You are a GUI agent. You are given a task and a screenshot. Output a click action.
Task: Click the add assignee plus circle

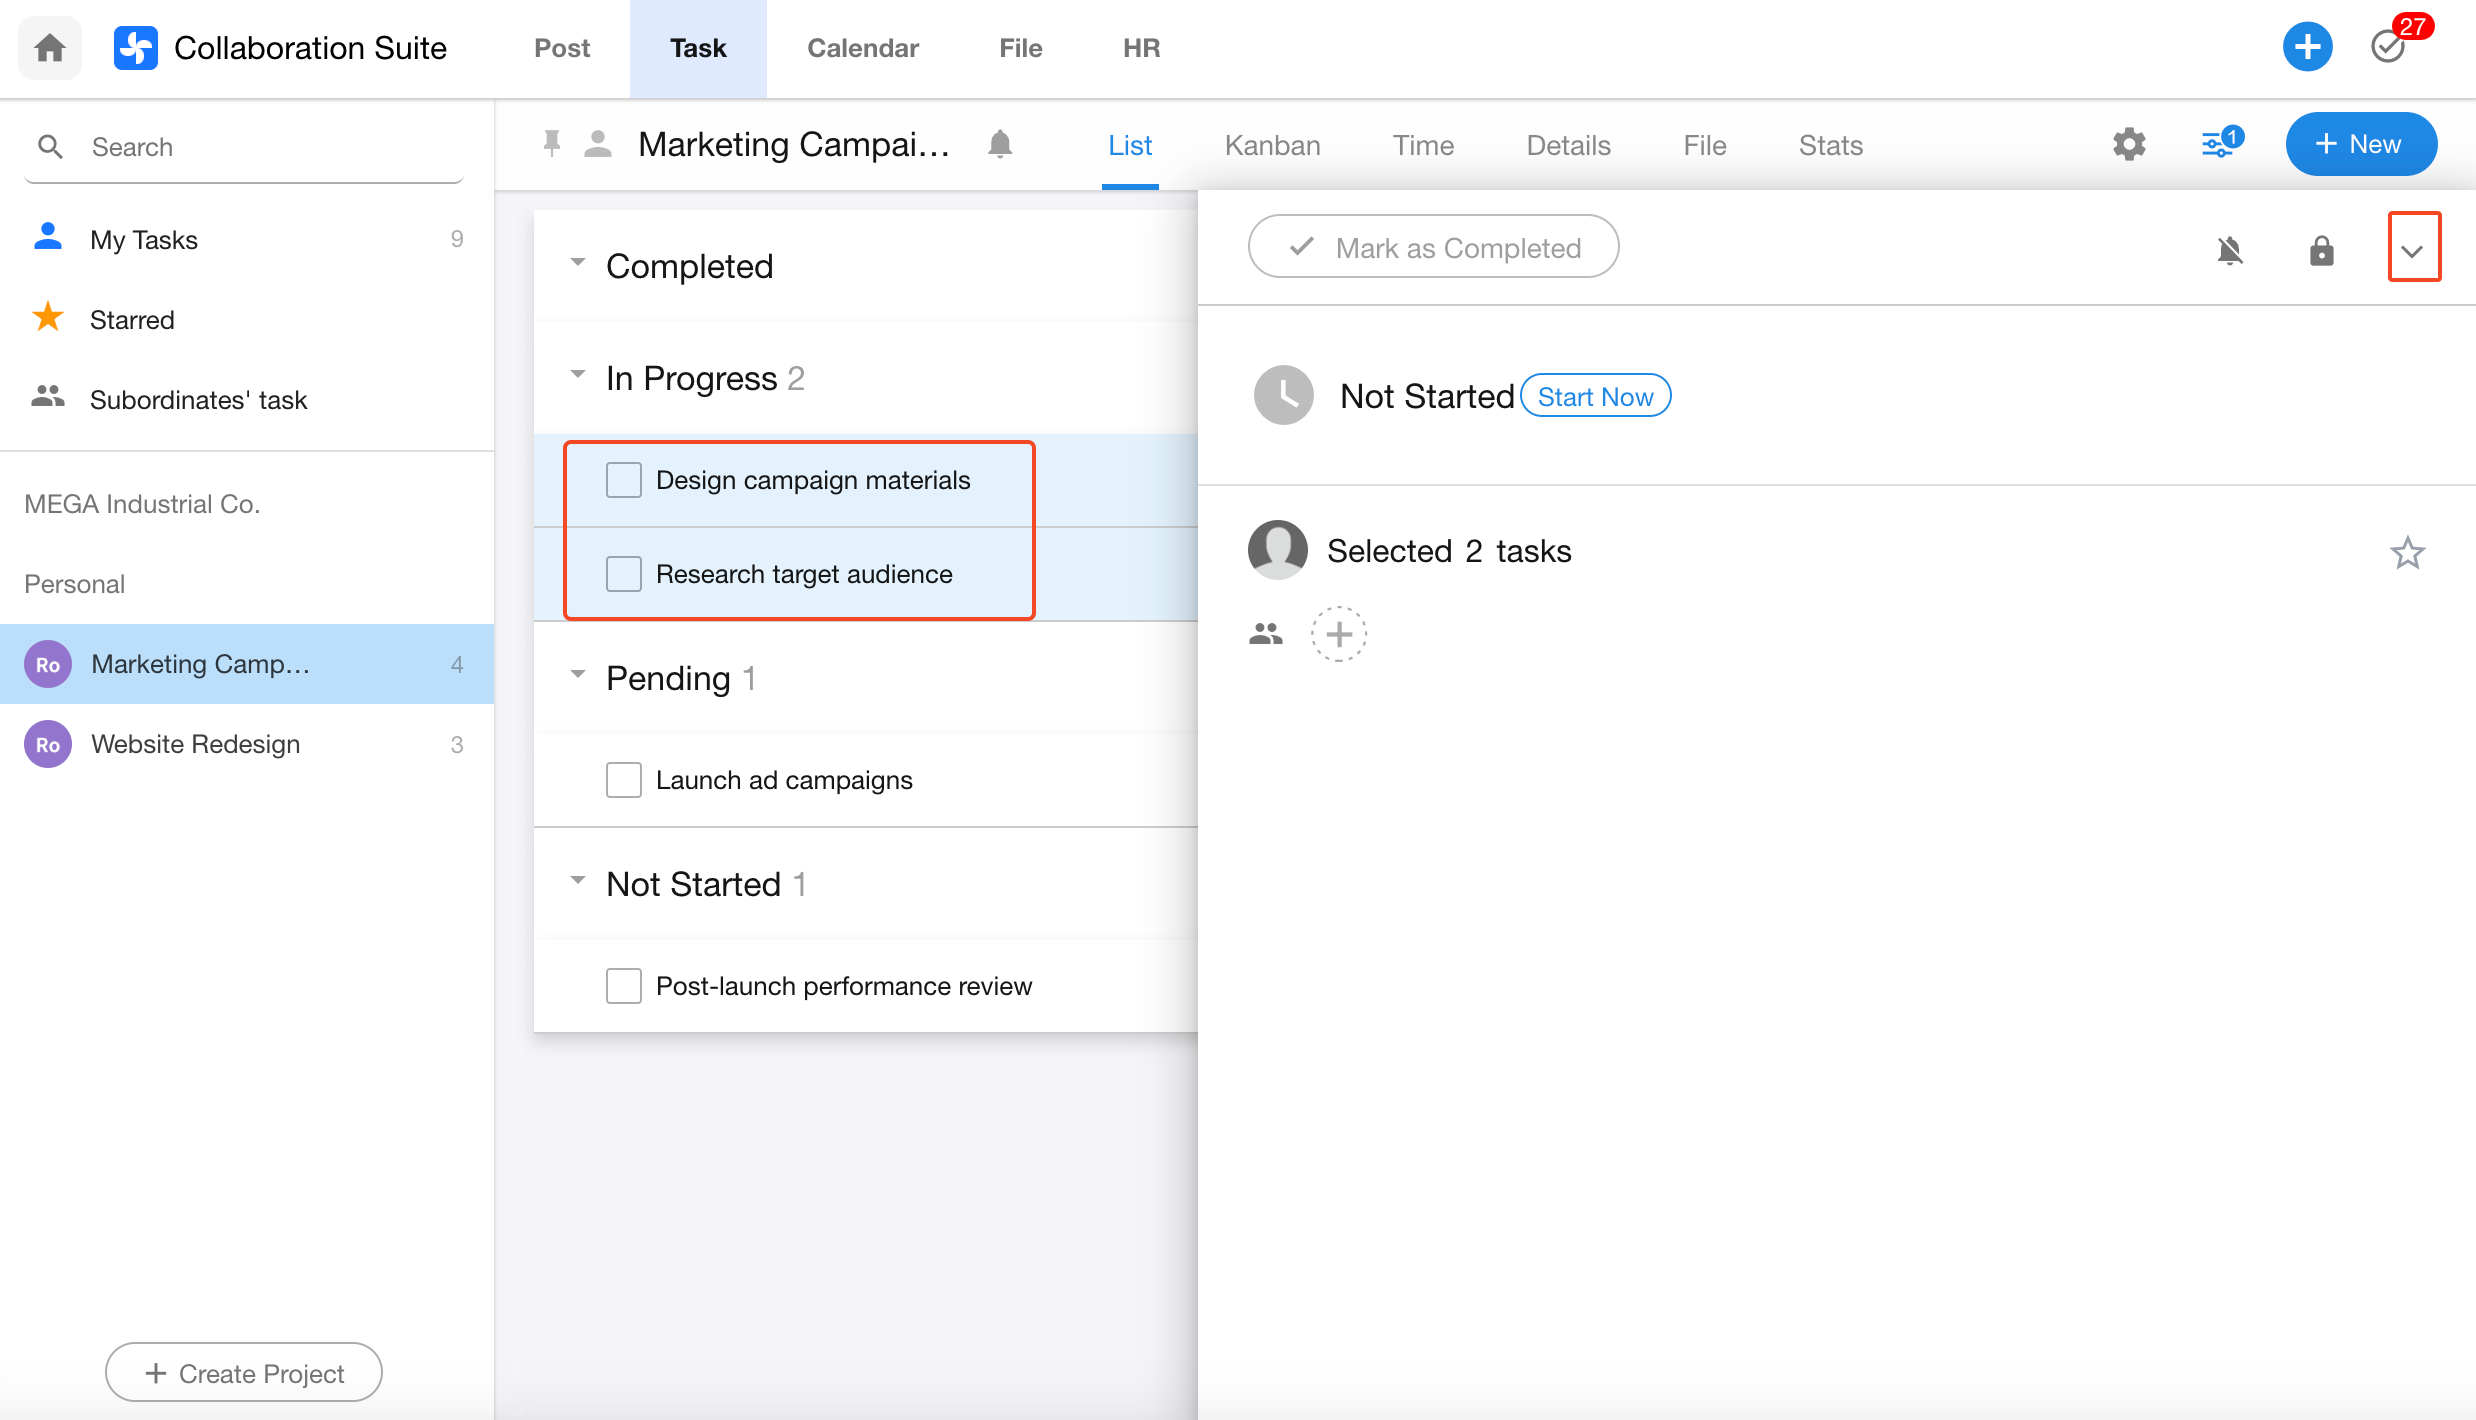click(x=1339, y=634)
